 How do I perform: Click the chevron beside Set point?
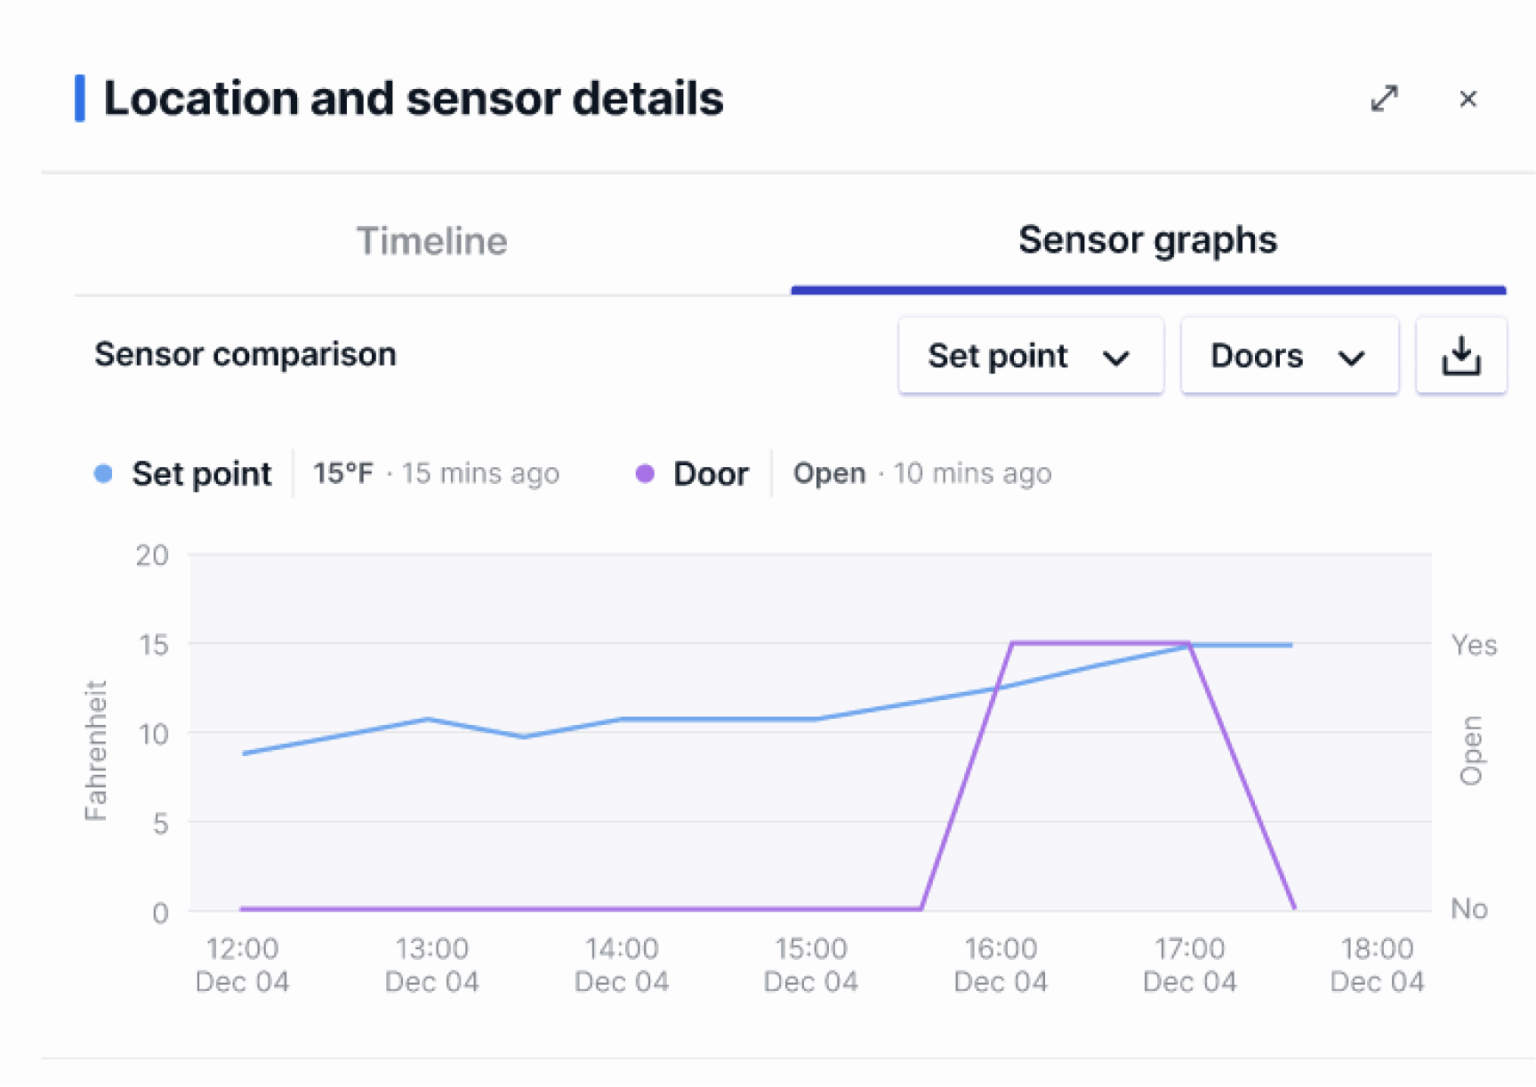[x=1116, y=358]
